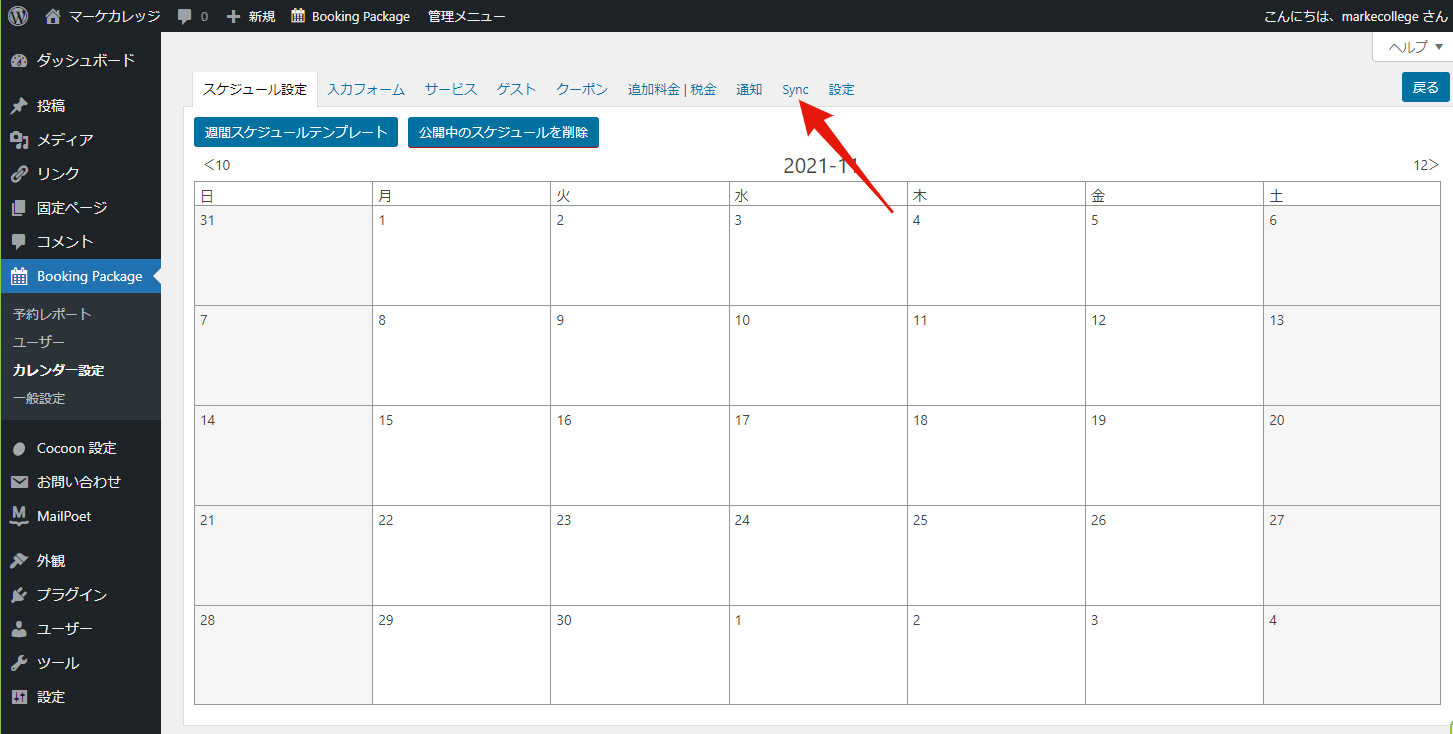Image resolution: width=1453 pixels, height=734 pixels.
Task: Click the plus icon for 新規
Action: click(x=233, y=16)
